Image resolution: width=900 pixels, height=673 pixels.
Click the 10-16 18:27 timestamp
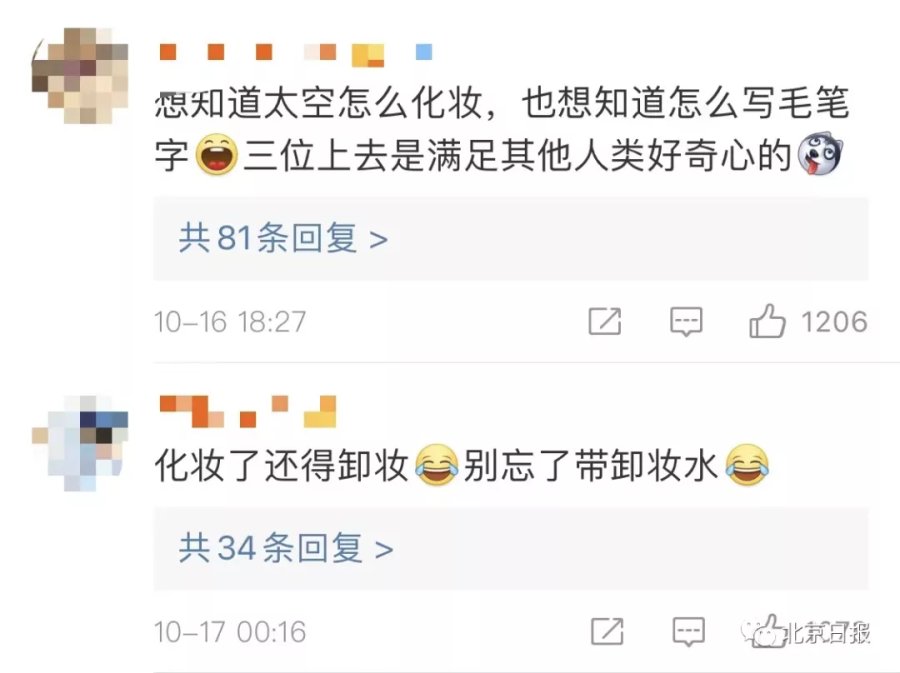pos(230,322)
